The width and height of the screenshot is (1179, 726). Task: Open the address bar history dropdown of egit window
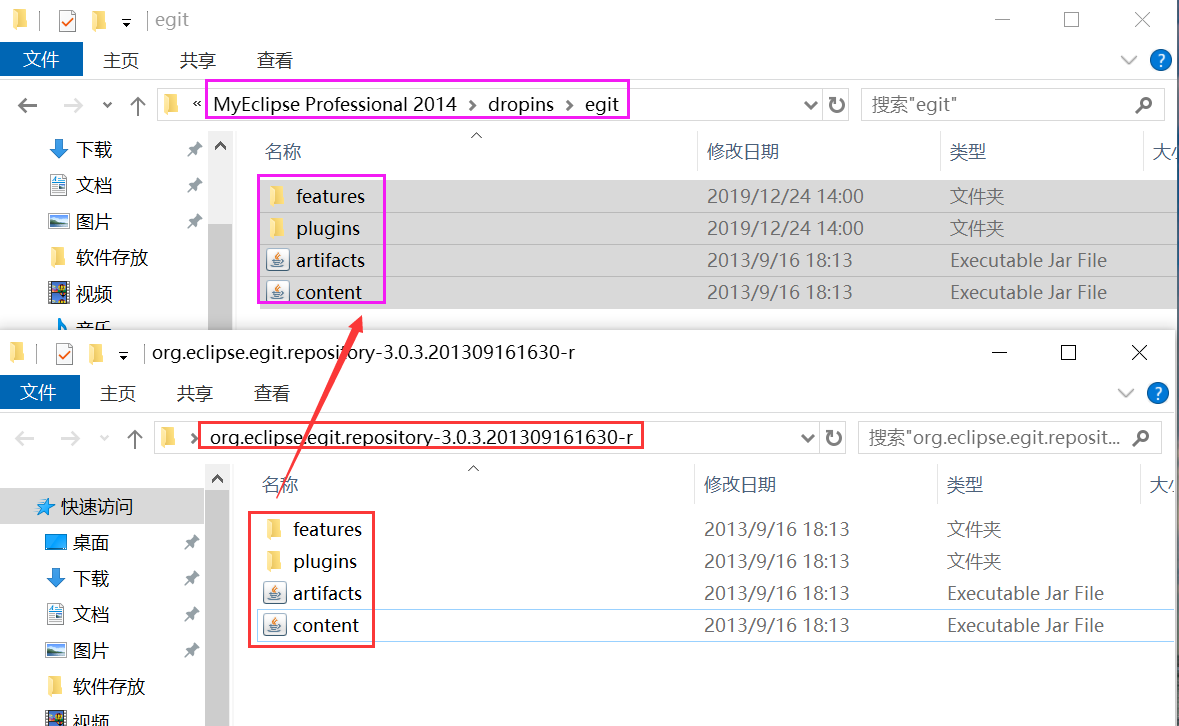click(808, 103)
